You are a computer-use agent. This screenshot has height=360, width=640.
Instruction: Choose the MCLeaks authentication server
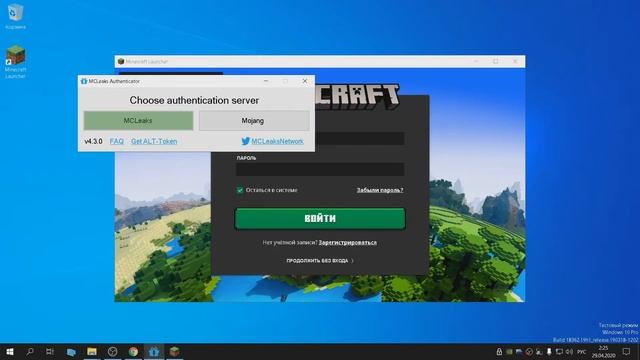[138, 121]
